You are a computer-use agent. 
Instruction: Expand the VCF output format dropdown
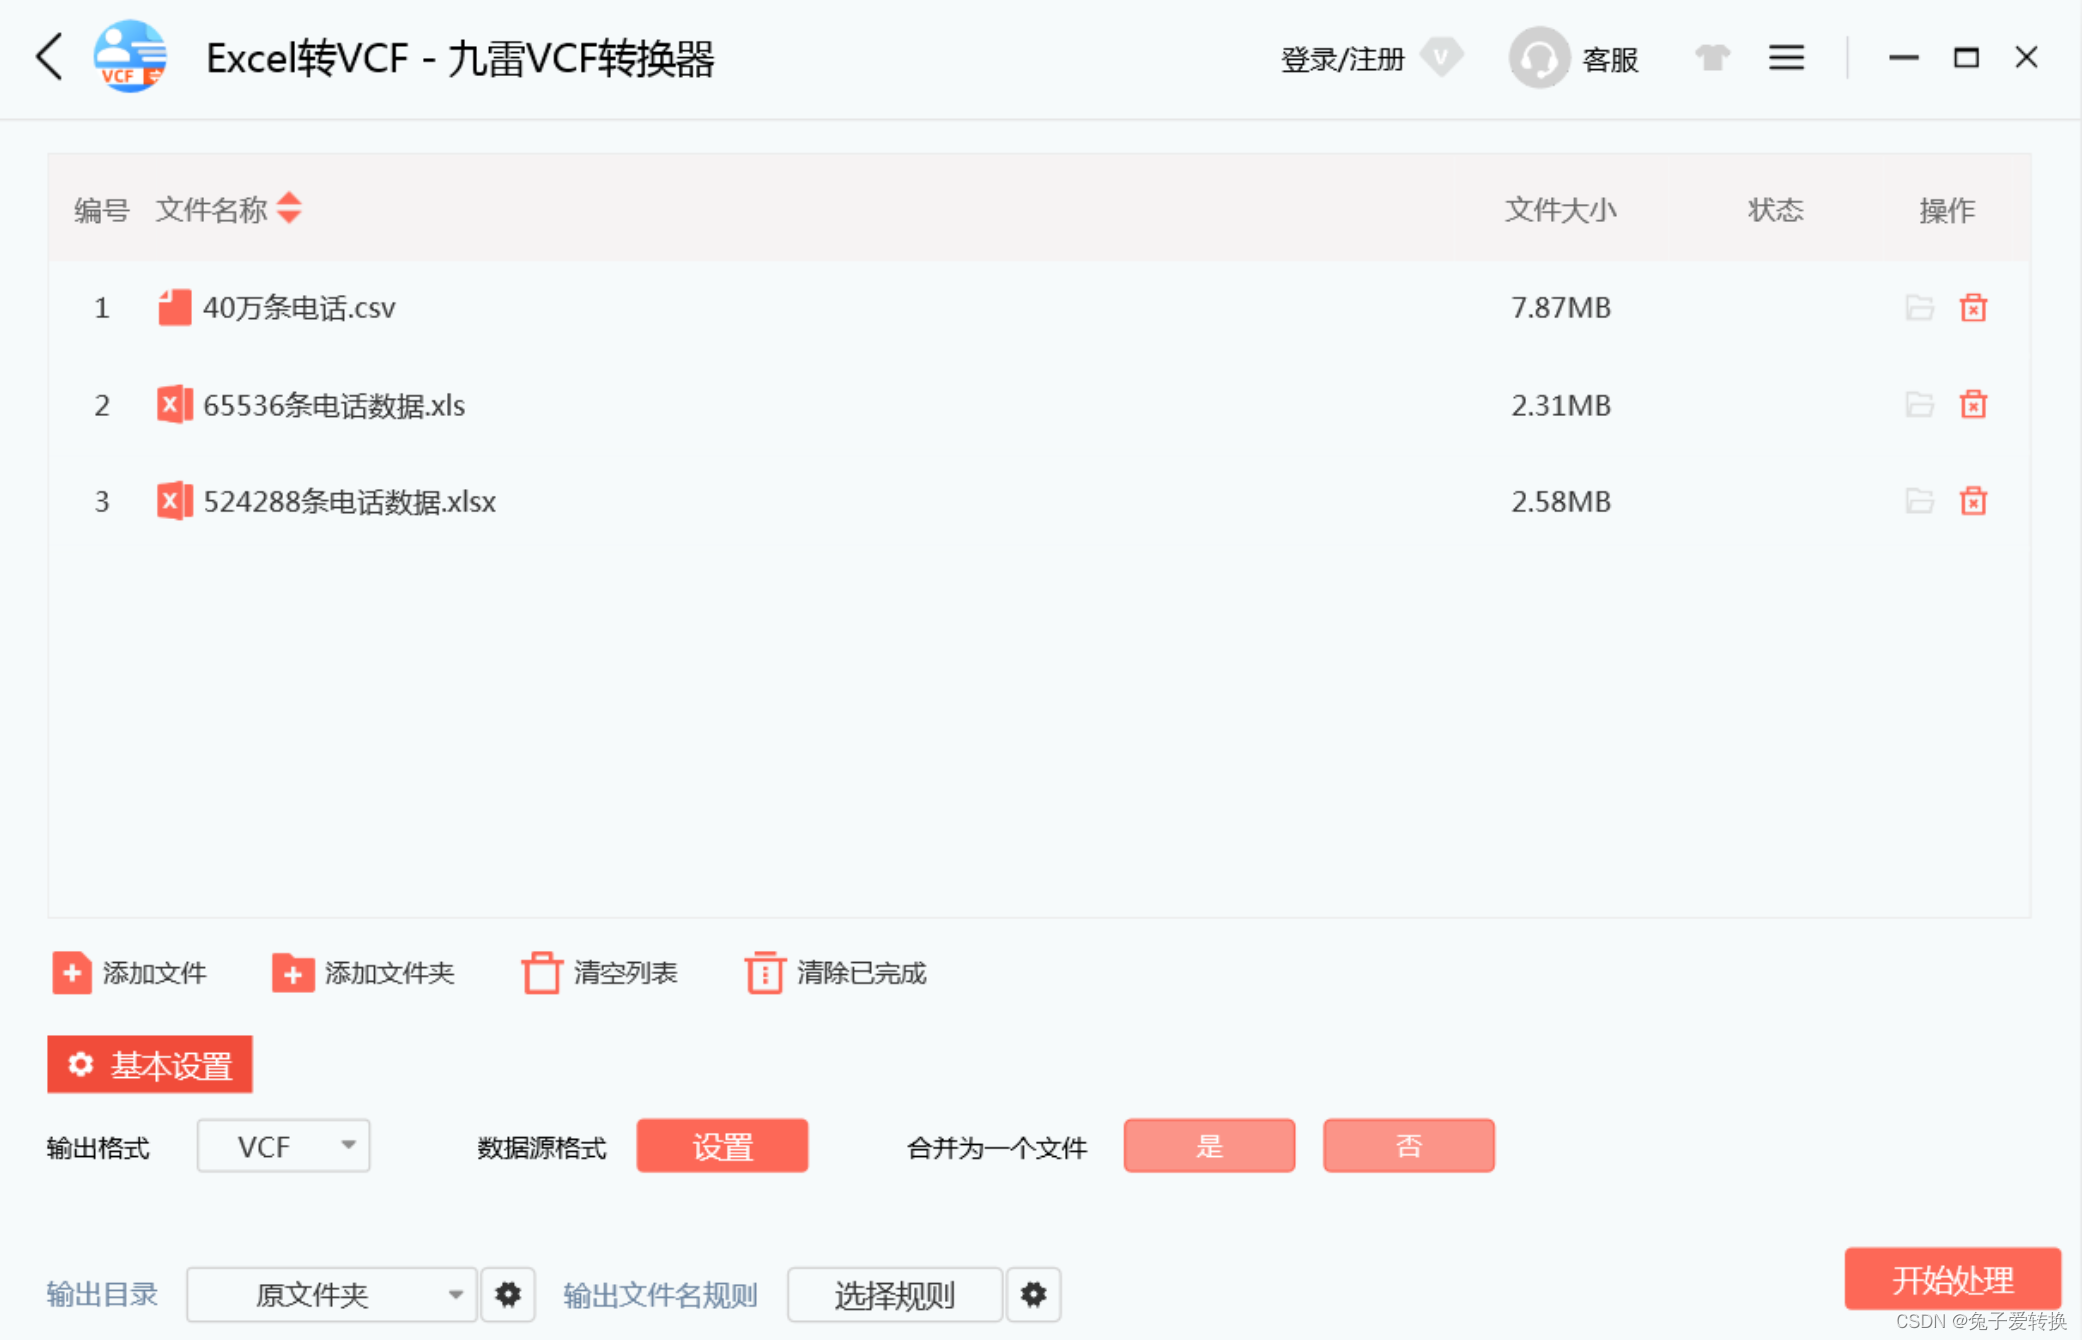[x=284, y=1146]
